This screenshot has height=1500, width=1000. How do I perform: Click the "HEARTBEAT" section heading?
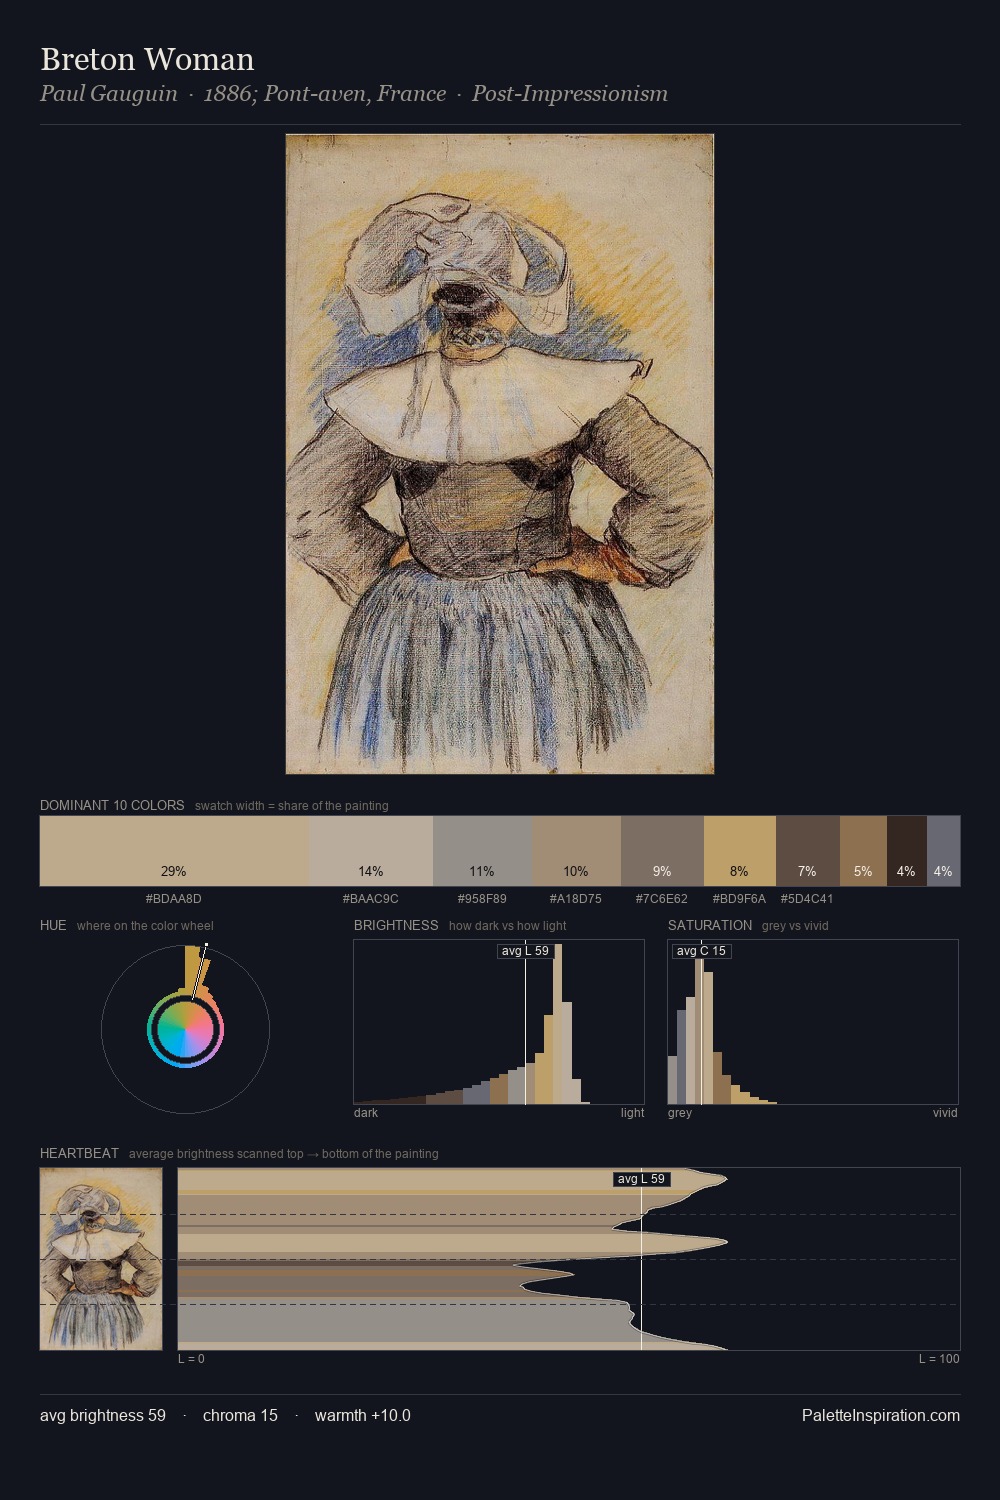point(79,1153)
